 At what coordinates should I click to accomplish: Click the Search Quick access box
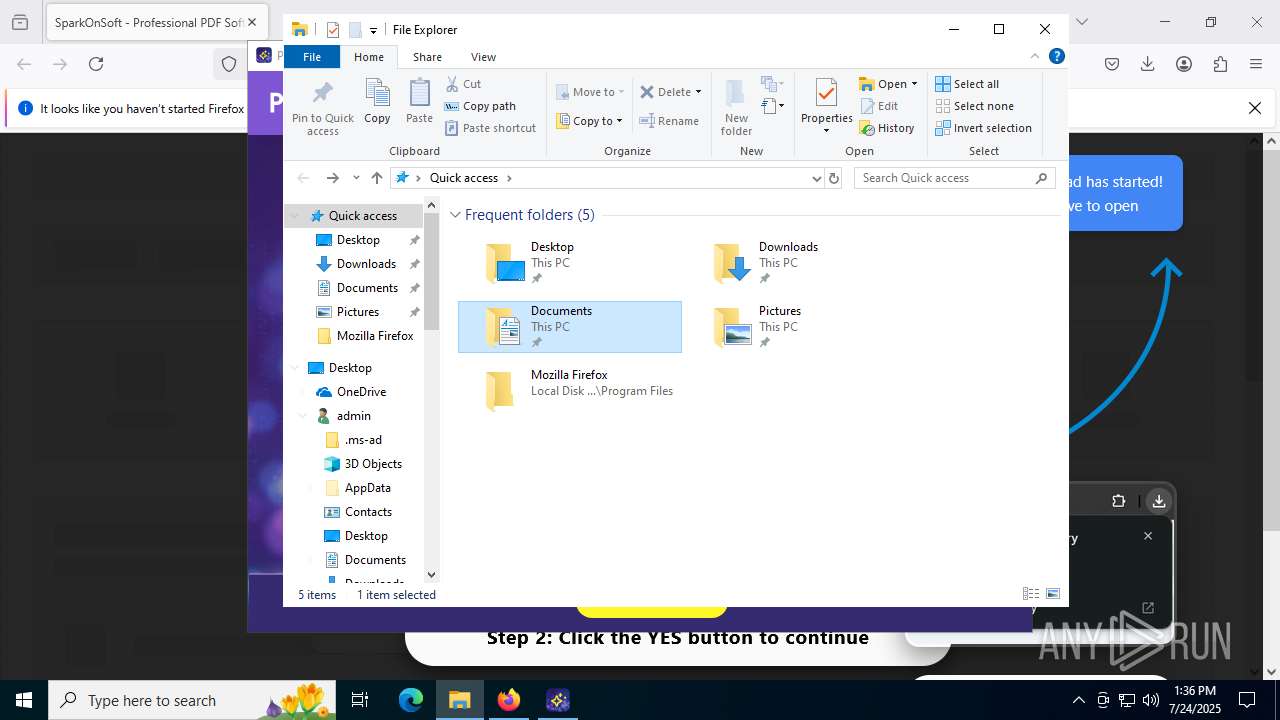pyautogui.click(x=955, y=178)
